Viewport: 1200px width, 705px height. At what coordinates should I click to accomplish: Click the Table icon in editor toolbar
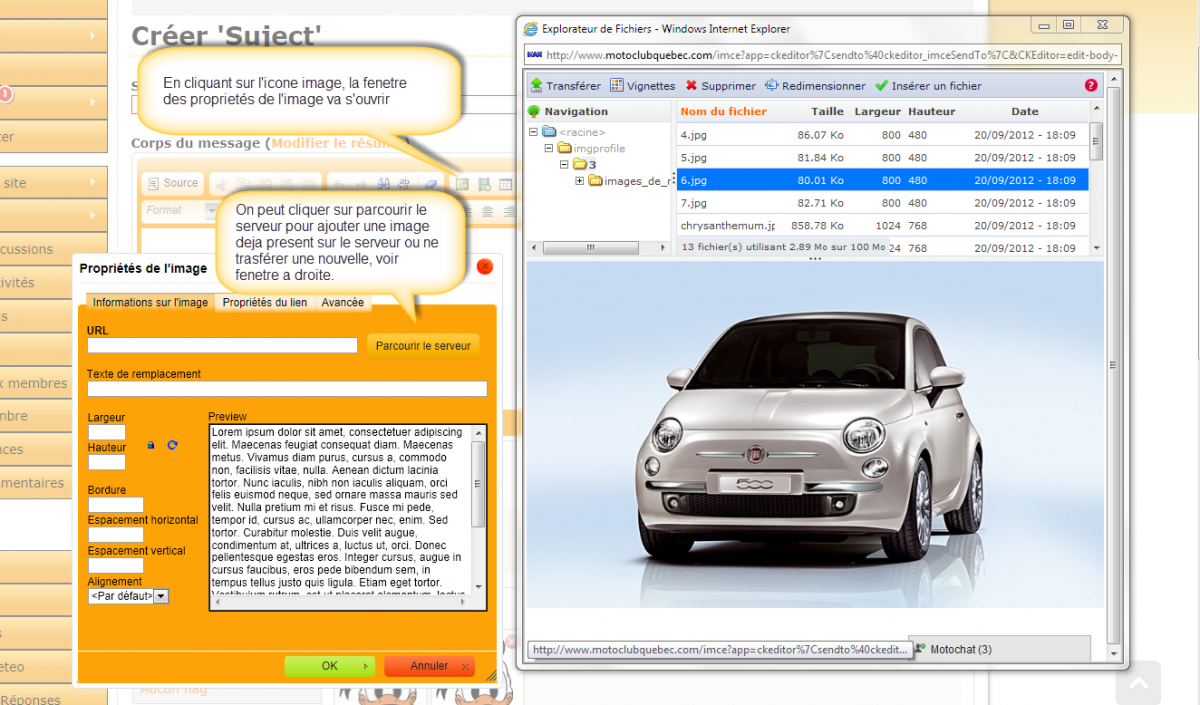click(506, 184)
